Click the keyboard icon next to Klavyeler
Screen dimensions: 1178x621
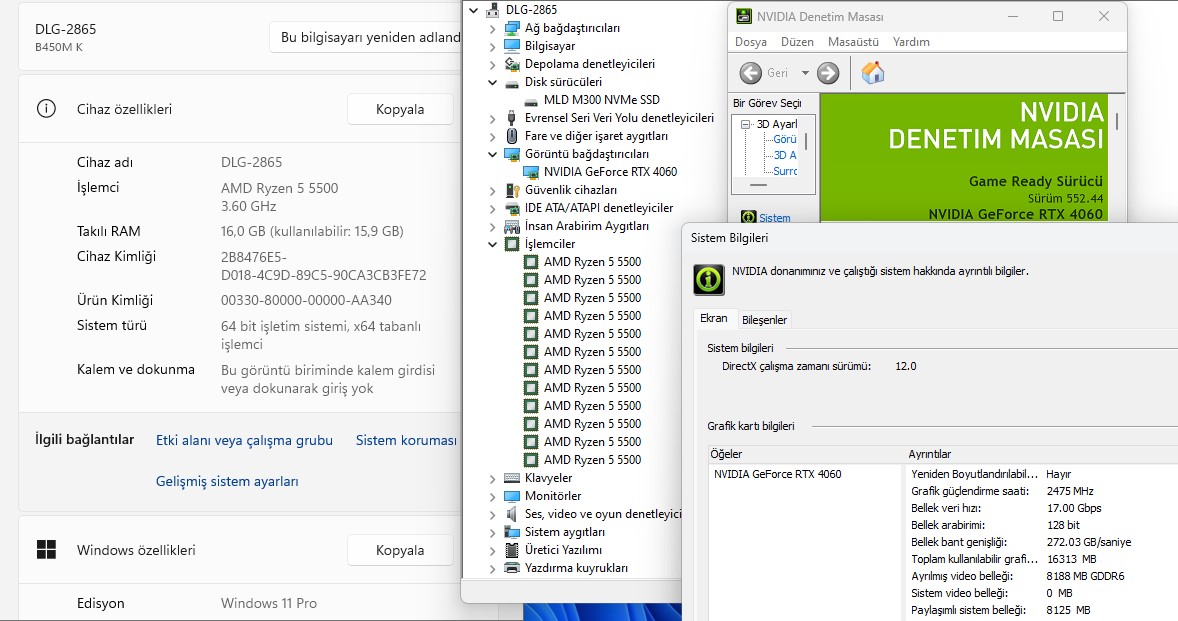coord(512,478)
